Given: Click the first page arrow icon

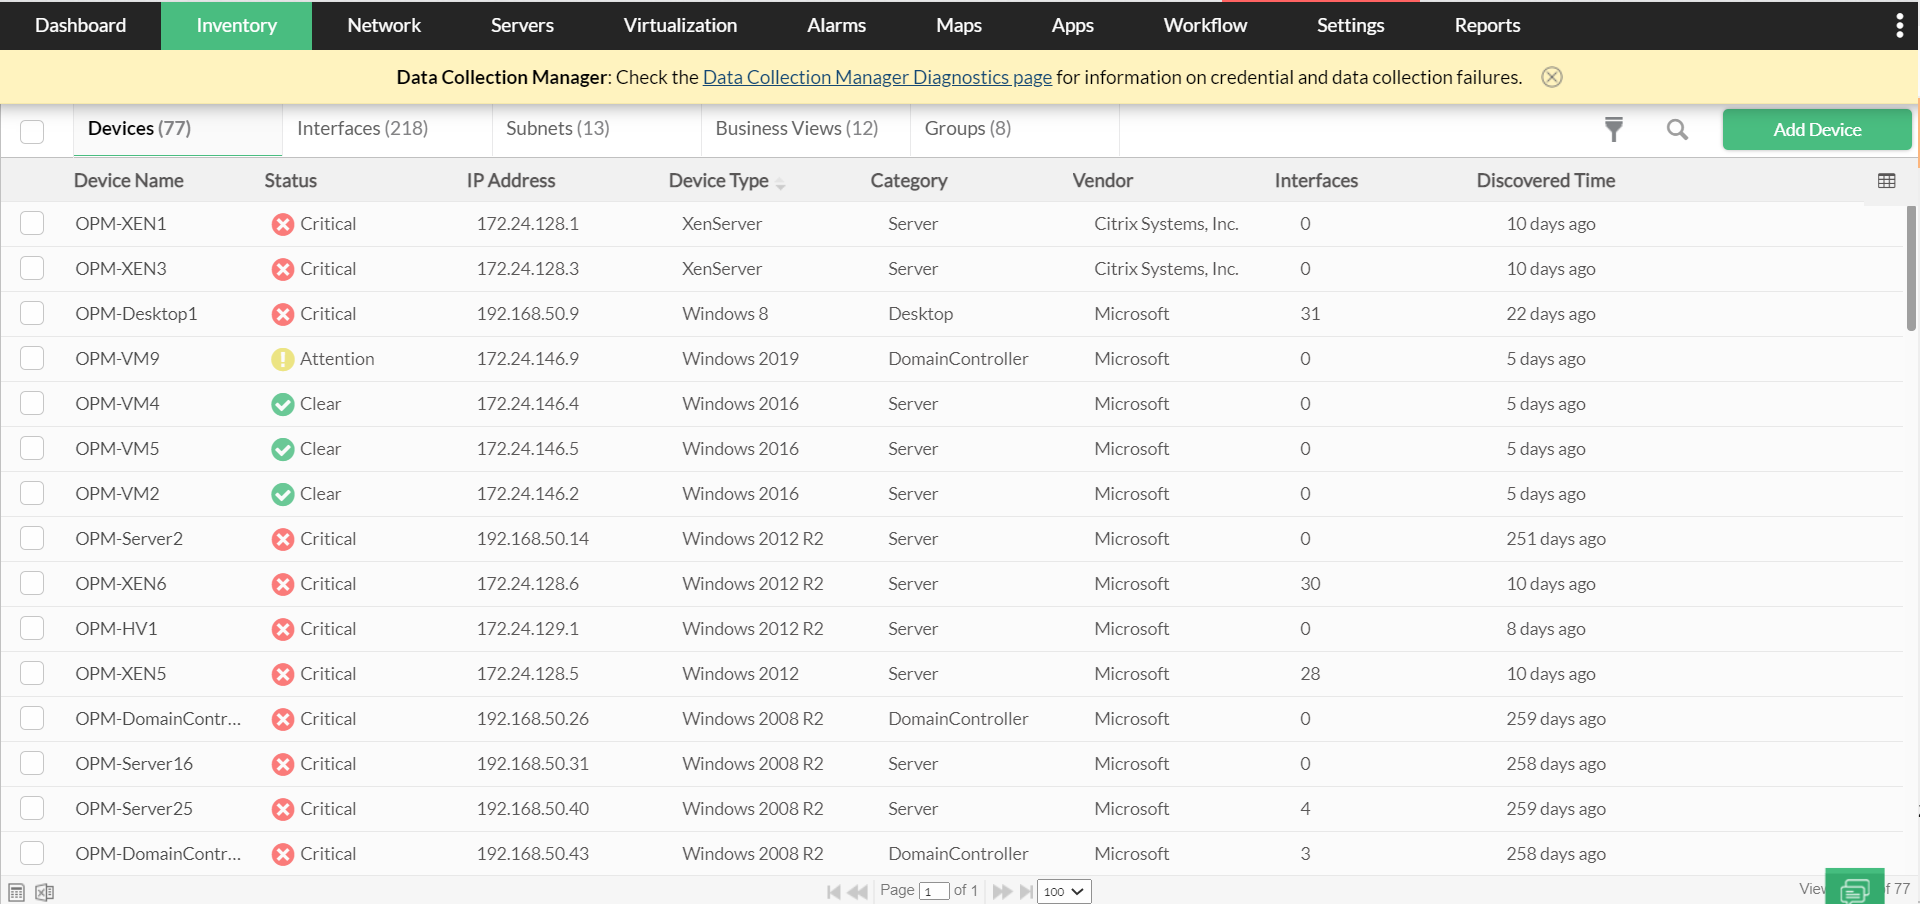Looking at the screenshot, I should tap(833, 891).
